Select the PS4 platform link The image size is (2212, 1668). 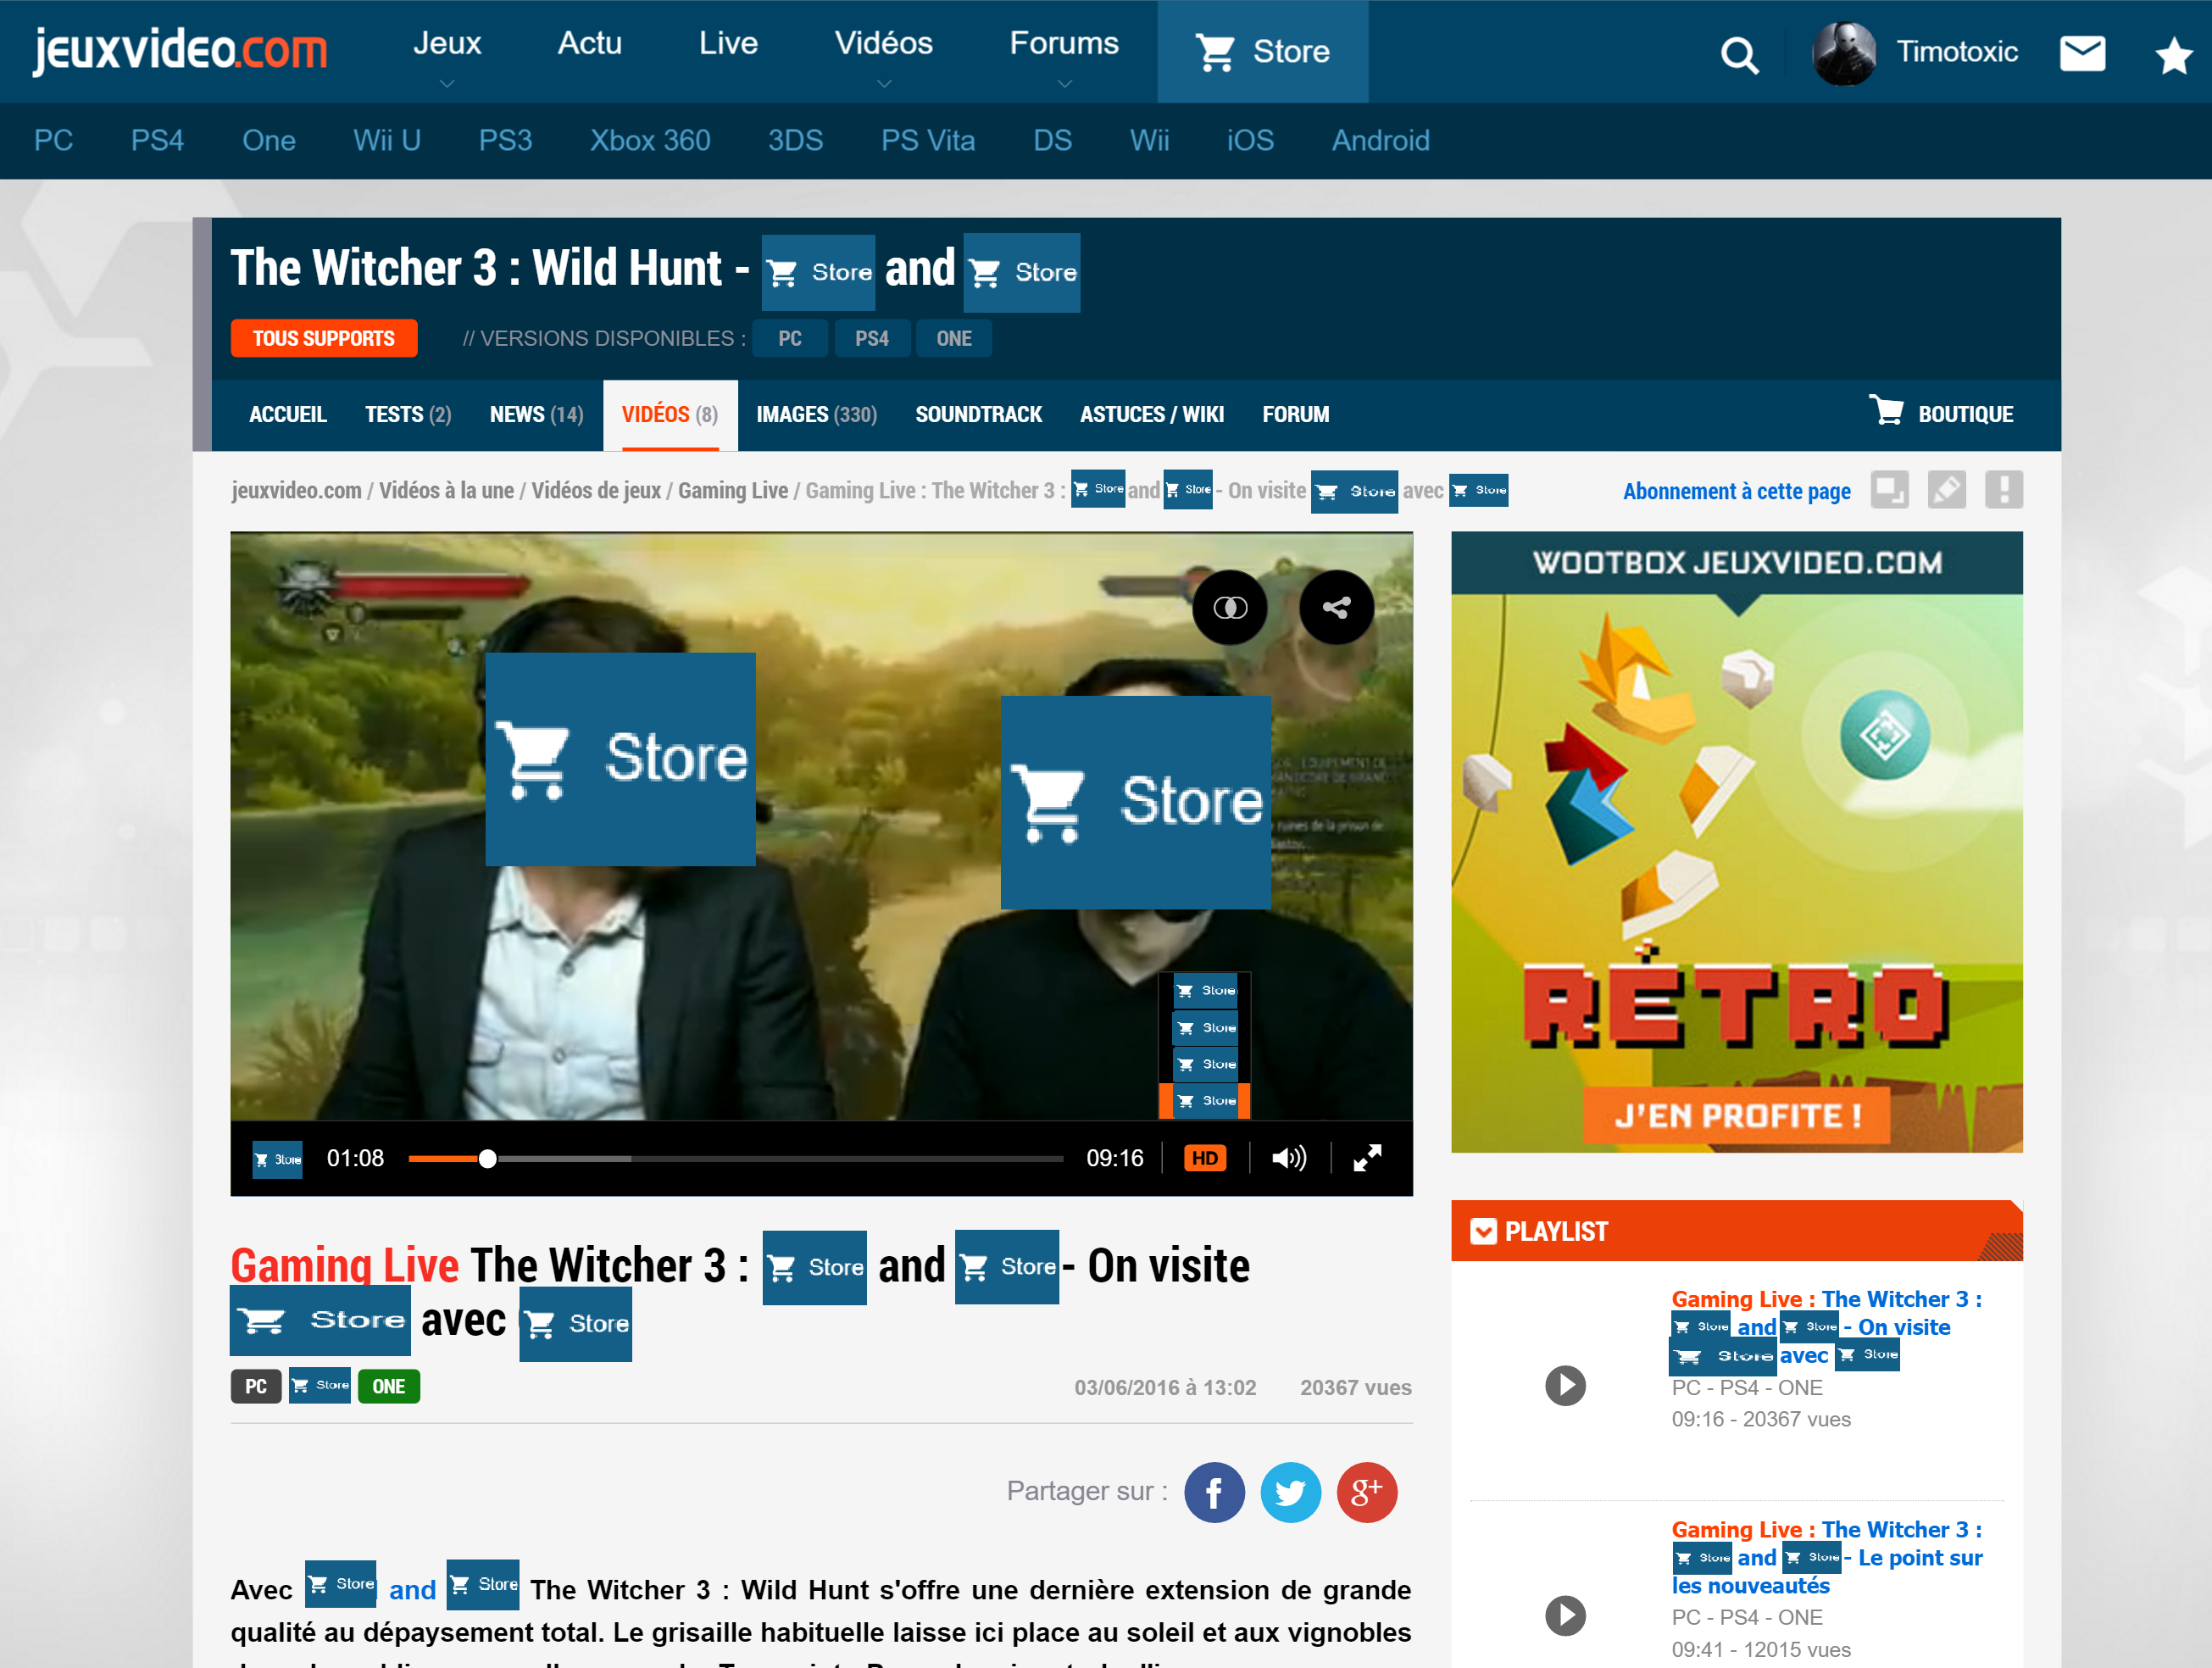(x=157, y=140)
